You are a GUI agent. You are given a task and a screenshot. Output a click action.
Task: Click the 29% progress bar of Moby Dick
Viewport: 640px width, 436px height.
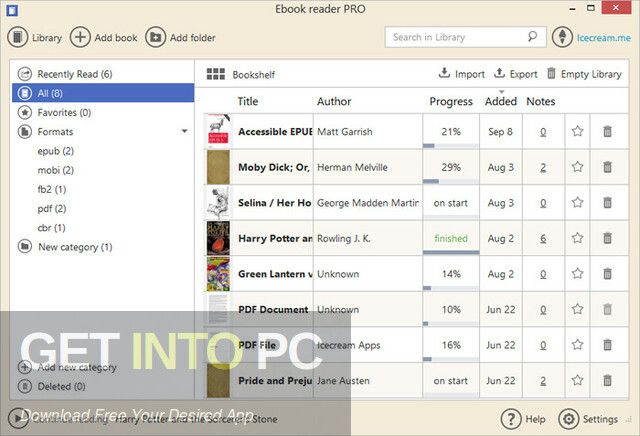click(451, 181)
